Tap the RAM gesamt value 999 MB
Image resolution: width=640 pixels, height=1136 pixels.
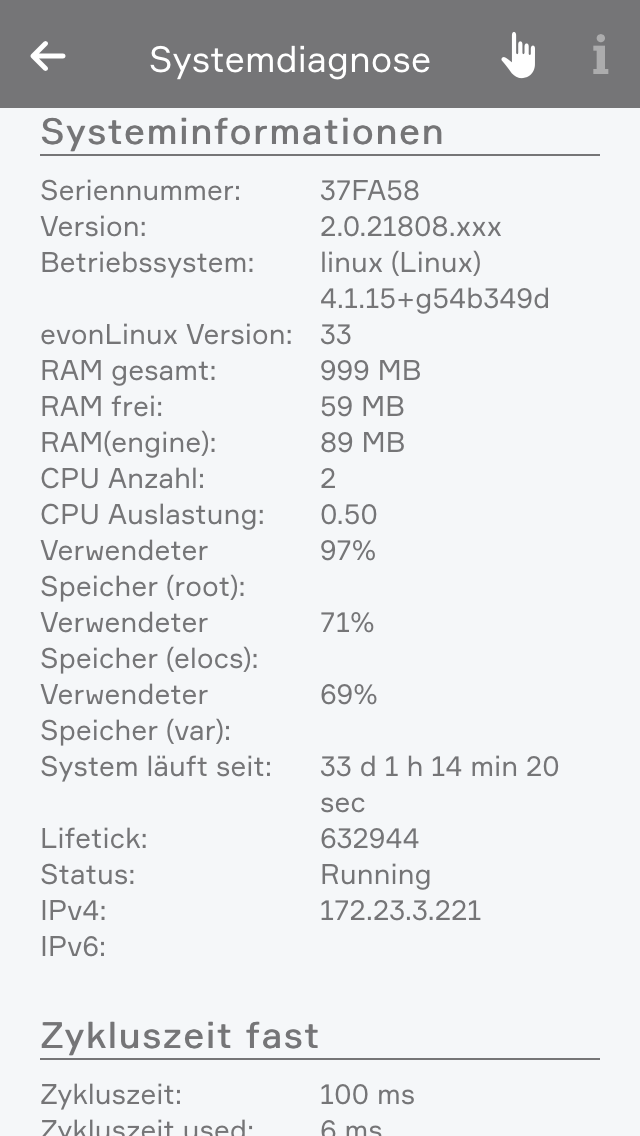[370, 371]
